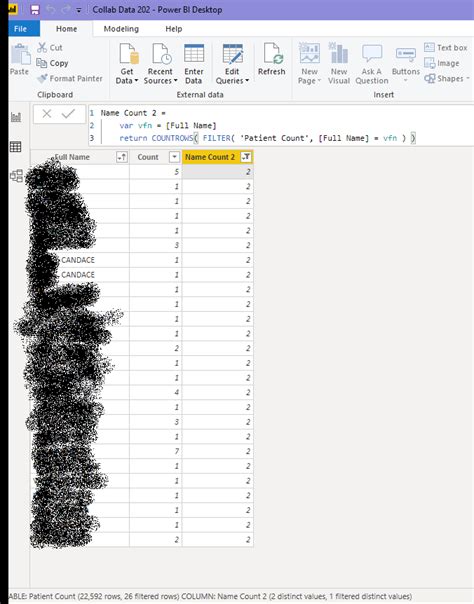
Task: Switch to Report view in sidebar
Action: pyautogui.click(x=16, y=117)
